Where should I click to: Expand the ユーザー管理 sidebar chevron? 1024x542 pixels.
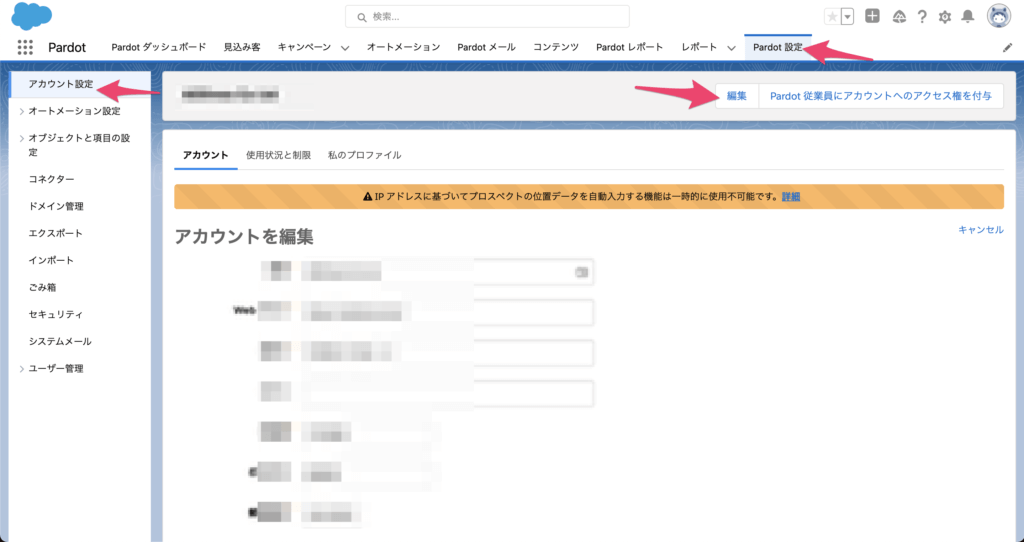coord(22,369)
